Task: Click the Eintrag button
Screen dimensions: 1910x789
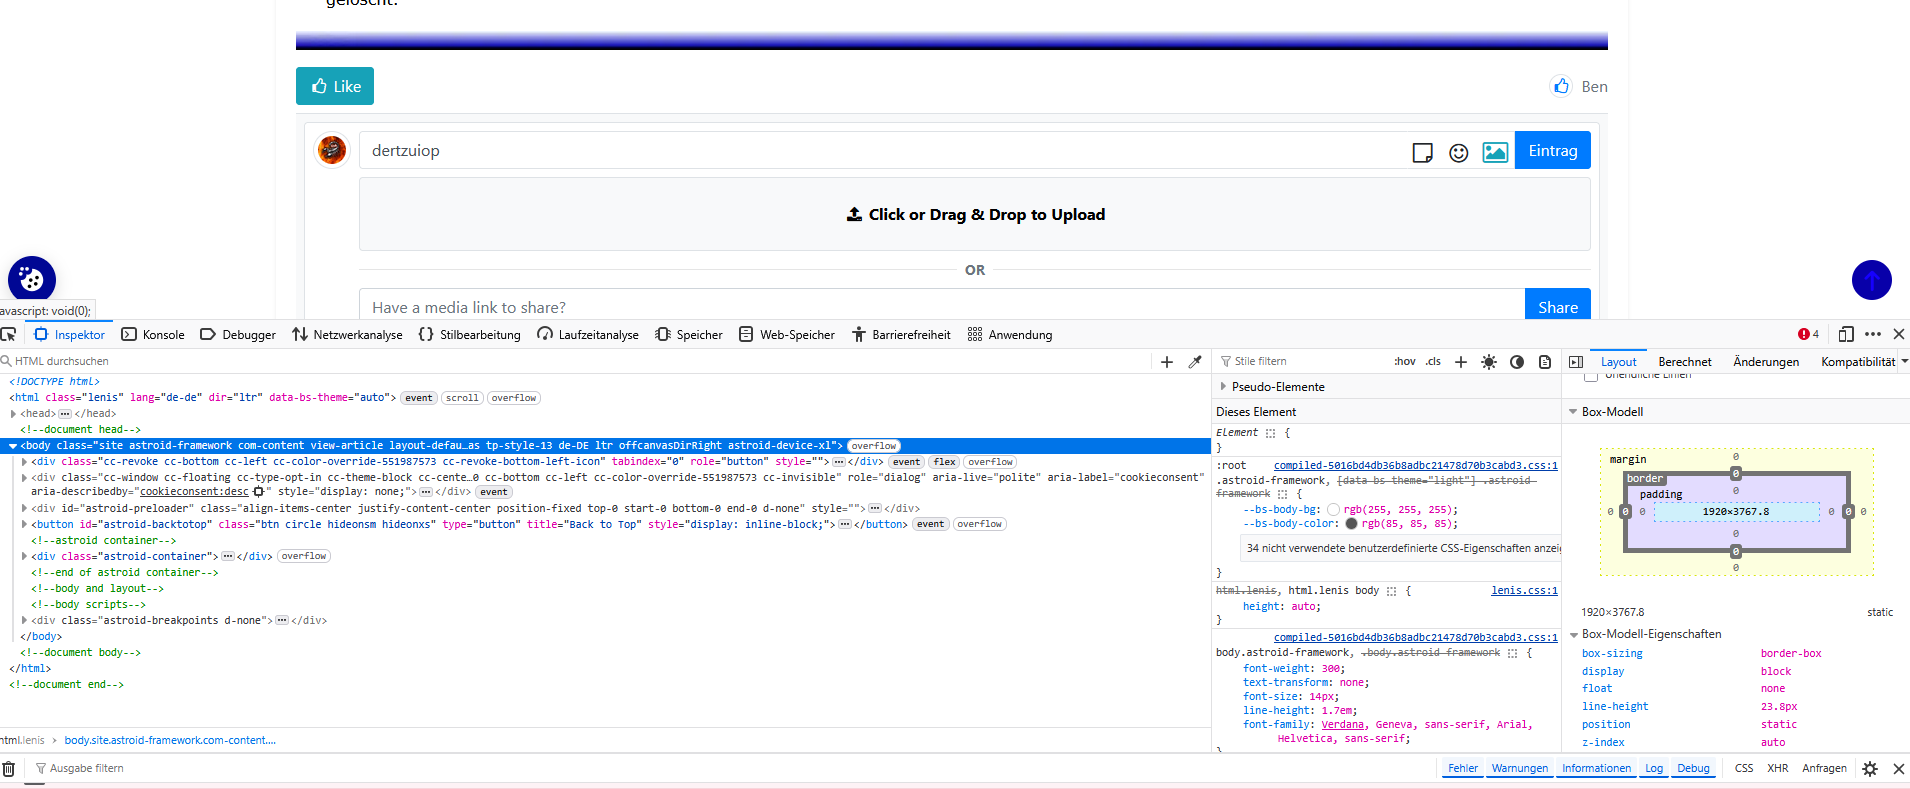Action: (1552, 151)
